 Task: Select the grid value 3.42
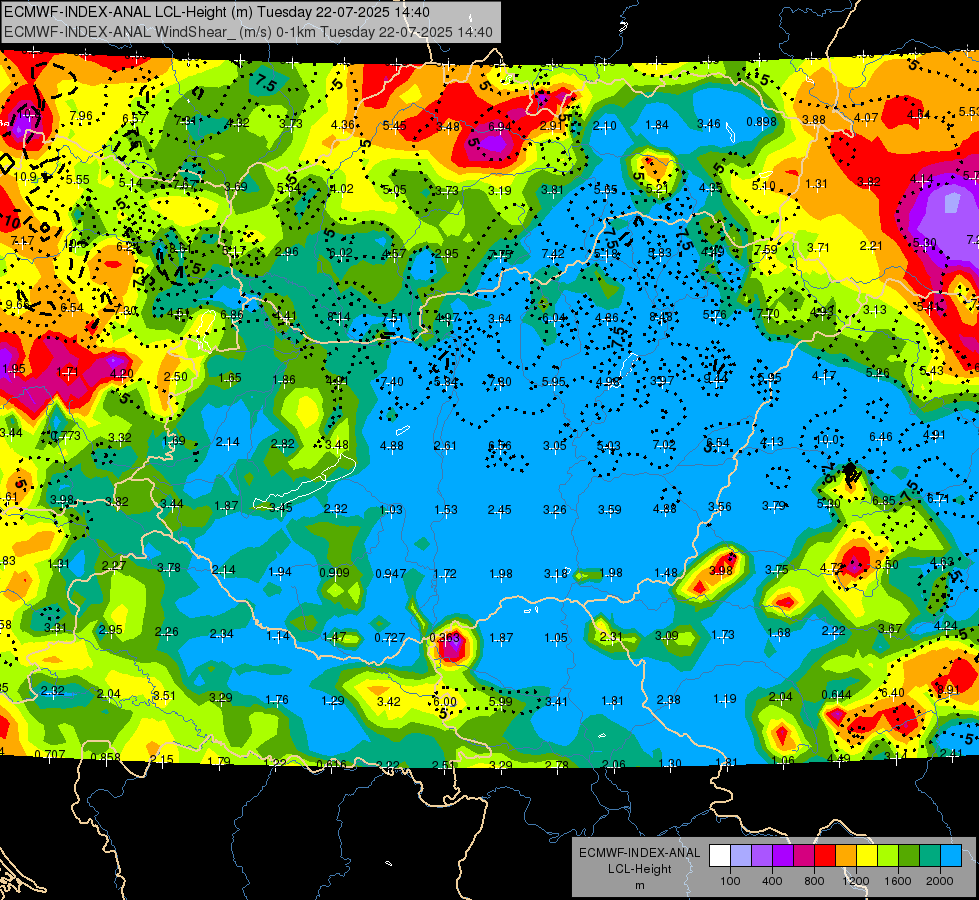point(389,701)
